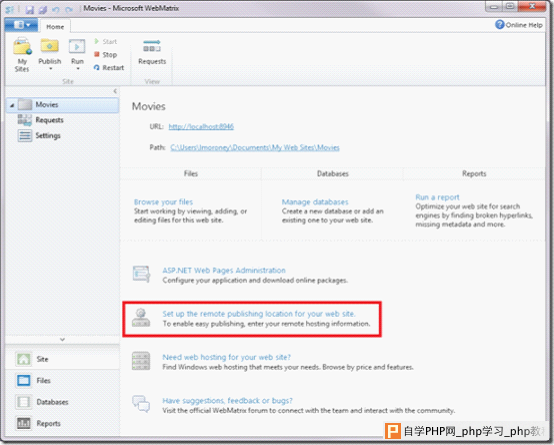Click the Files column heading

pyautogui.click(x=191, y=174)
